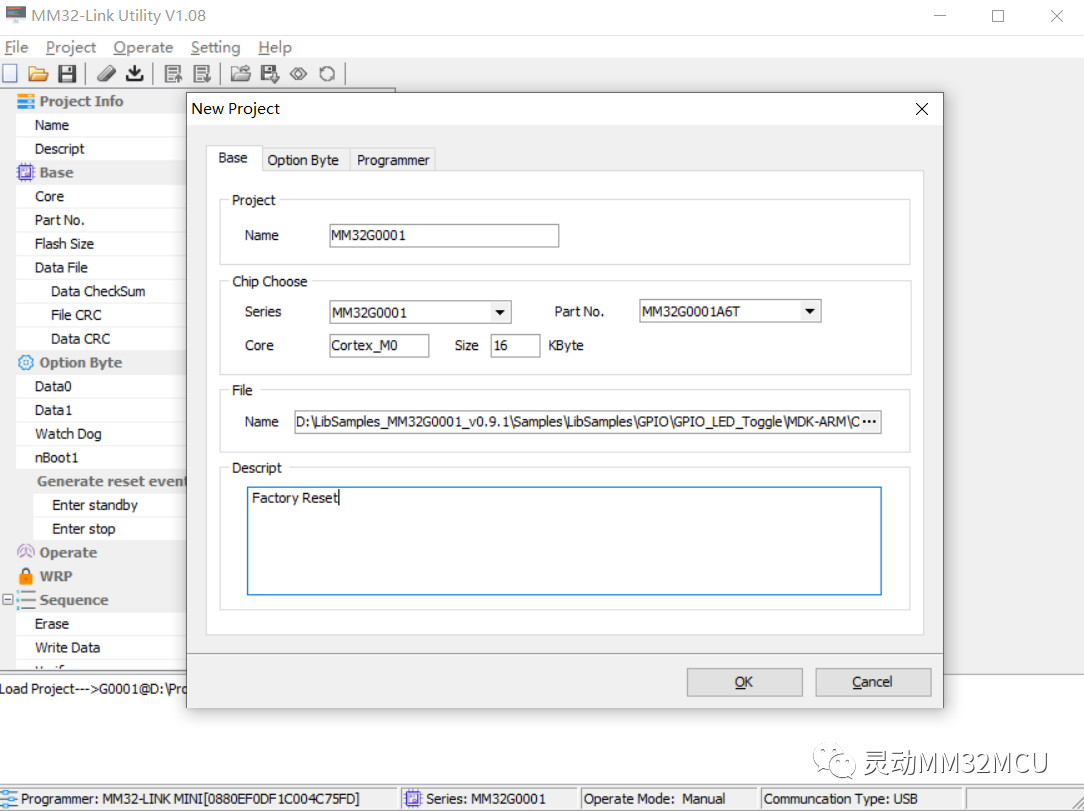Click the New Project toolbar icon
This screenshot has height=811, width=1084.
coord(10,73)
